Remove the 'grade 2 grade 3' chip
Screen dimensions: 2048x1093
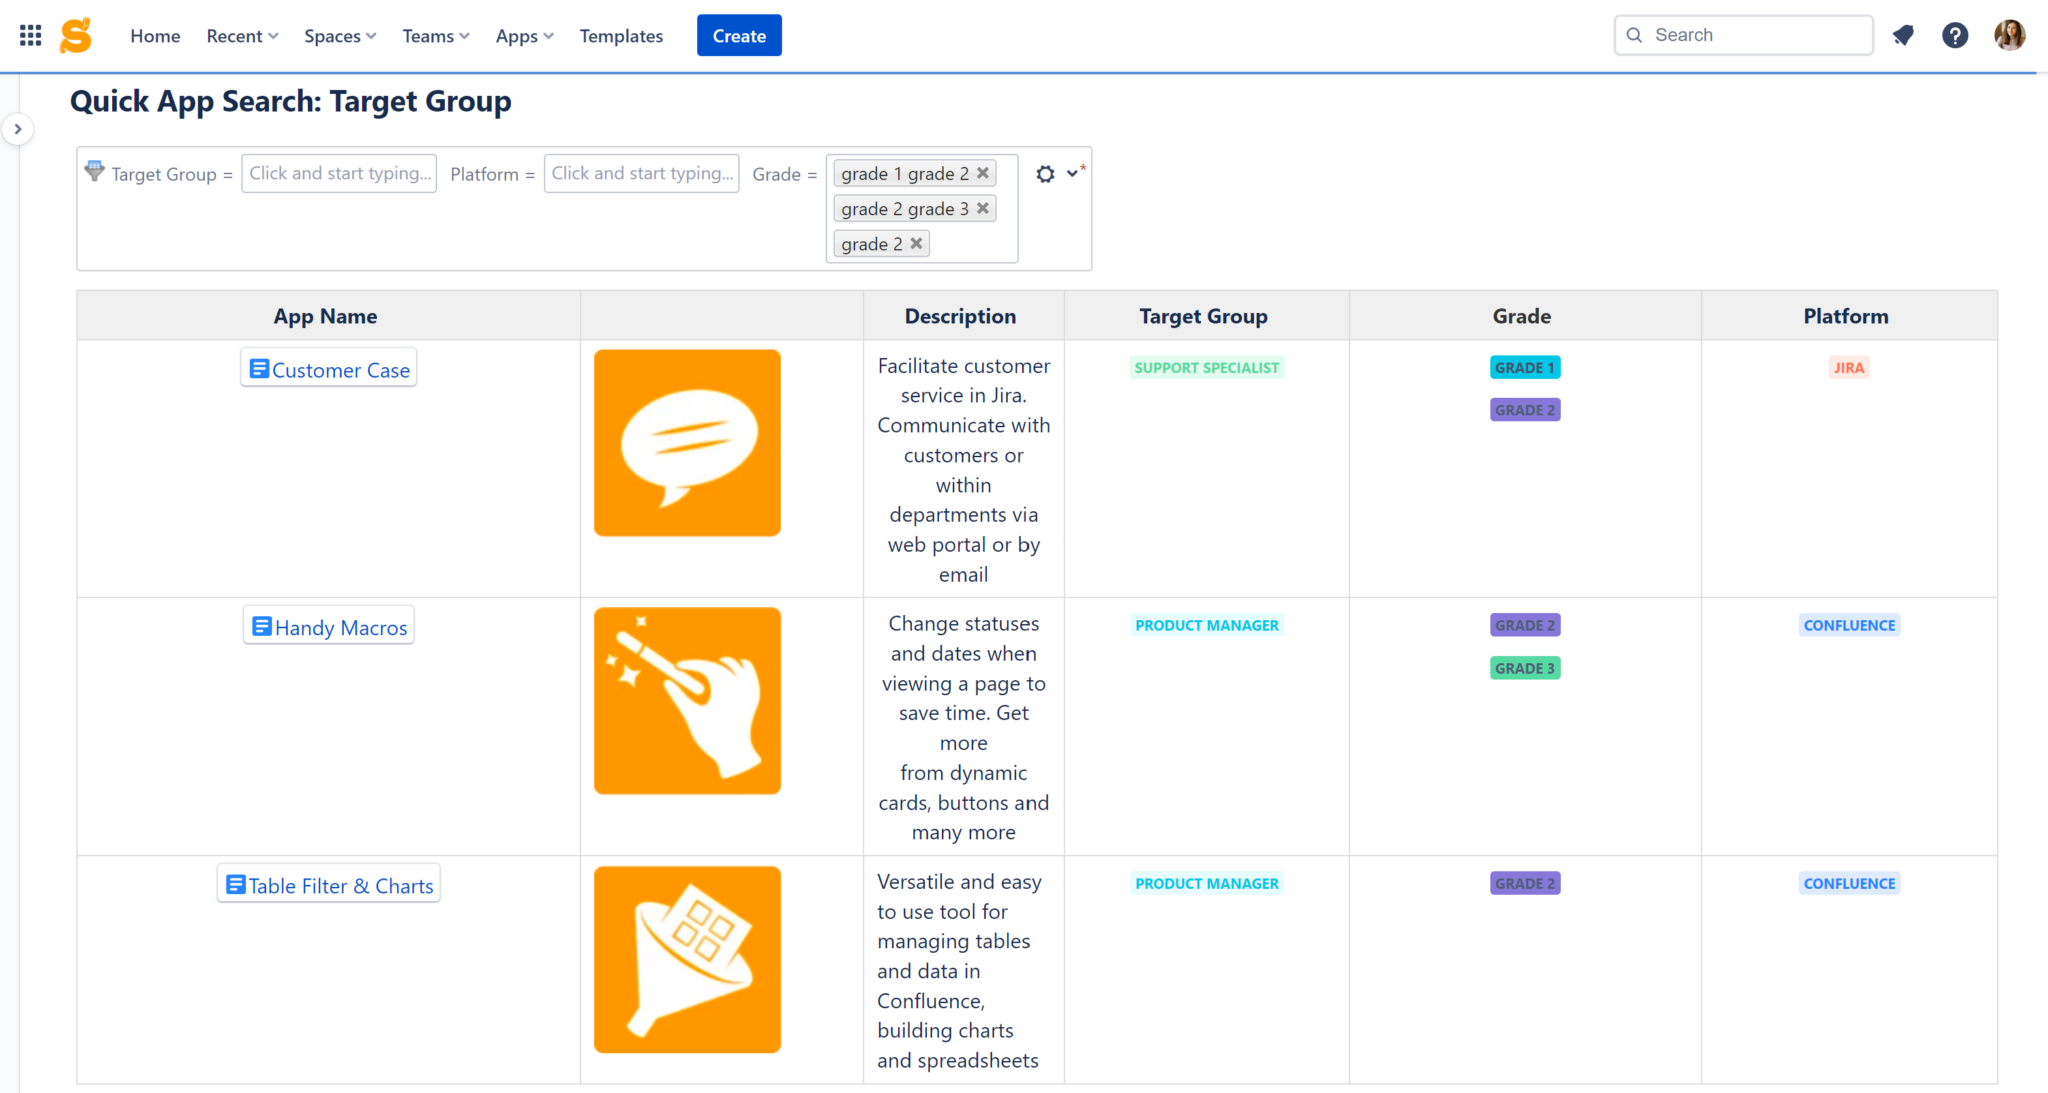(982, 208)
